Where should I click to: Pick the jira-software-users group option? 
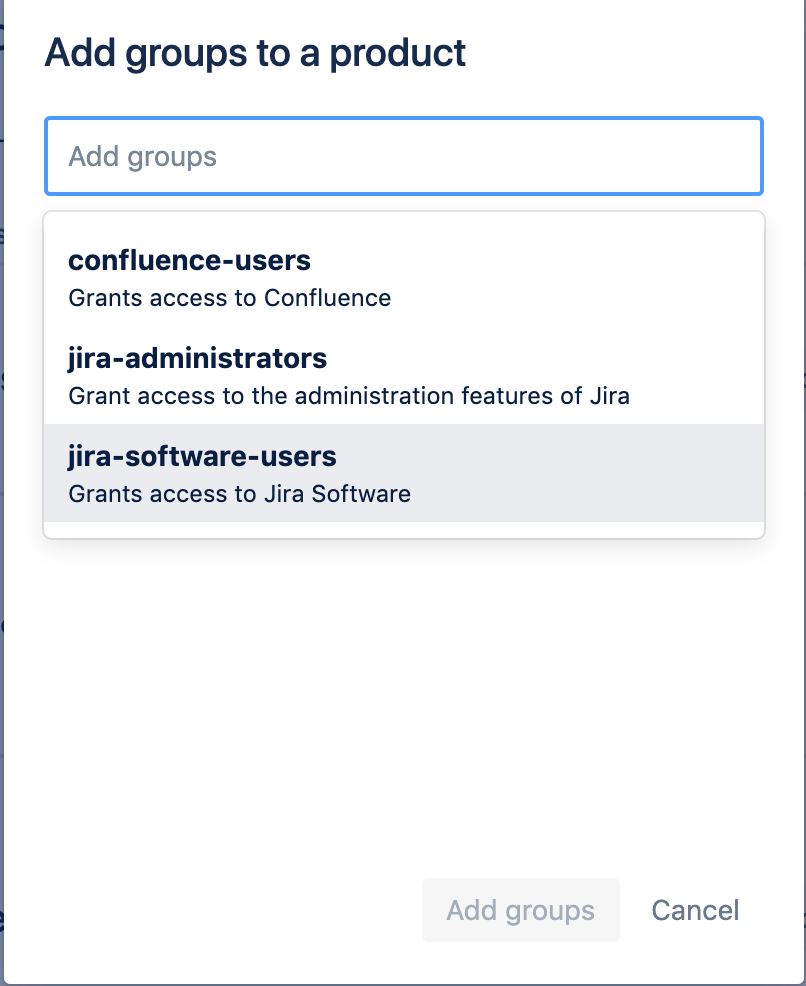pos(404,473)
